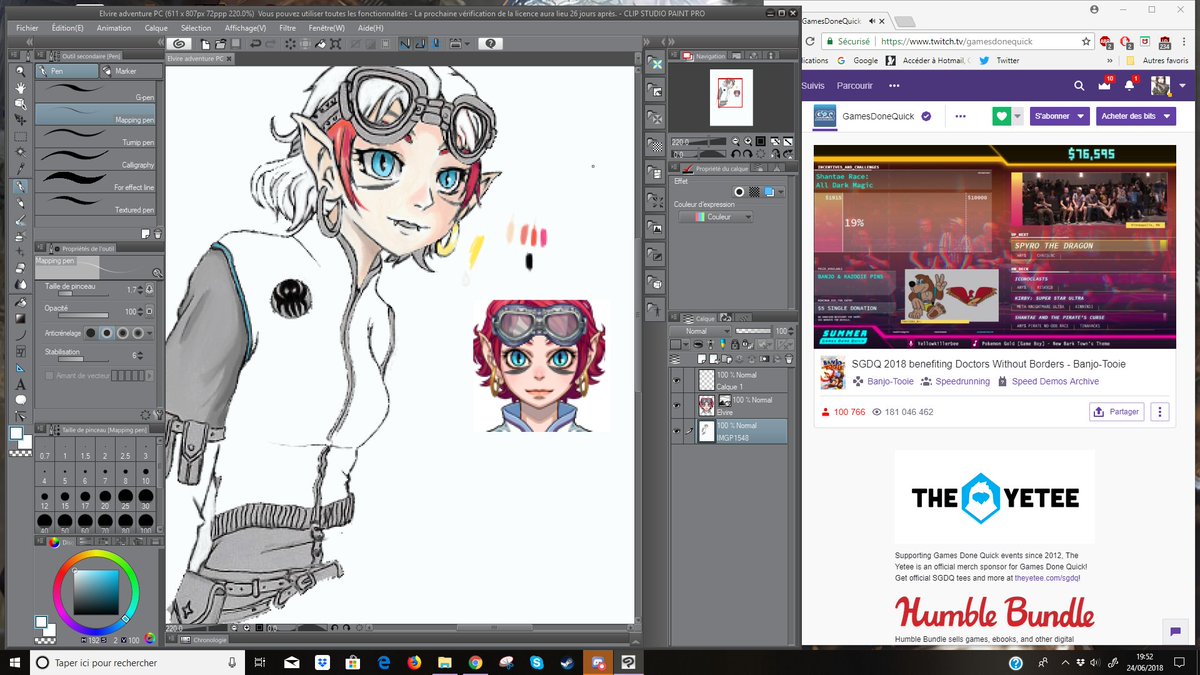Open Windows Task View icon
Image resolution: width=1200 pixels, height=675 pixels.
point(260,662)
